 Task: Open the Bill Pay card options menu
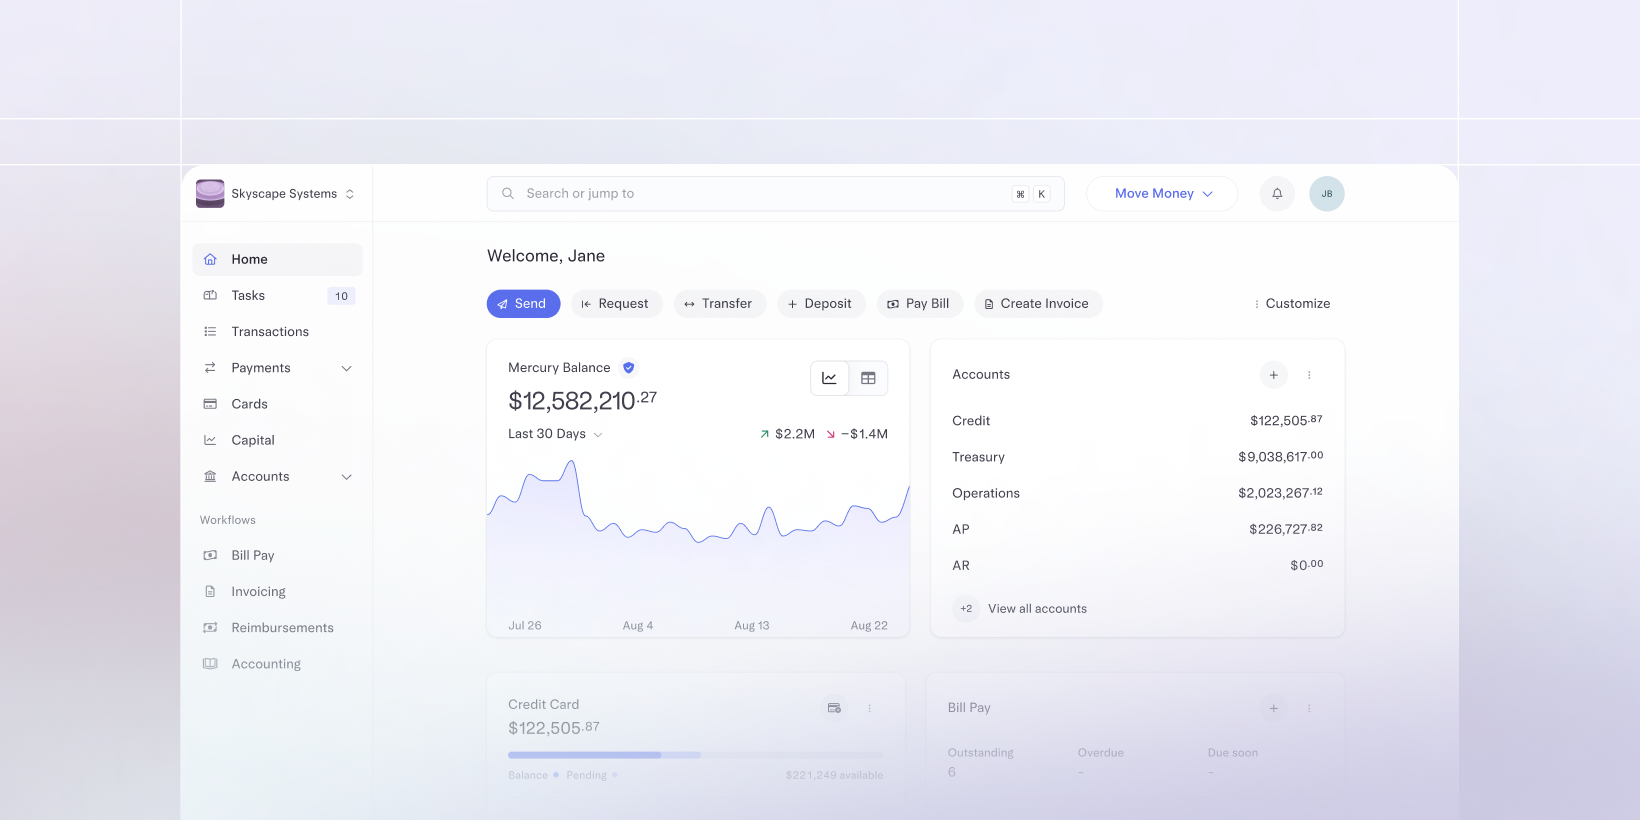tap(1309, 708)
